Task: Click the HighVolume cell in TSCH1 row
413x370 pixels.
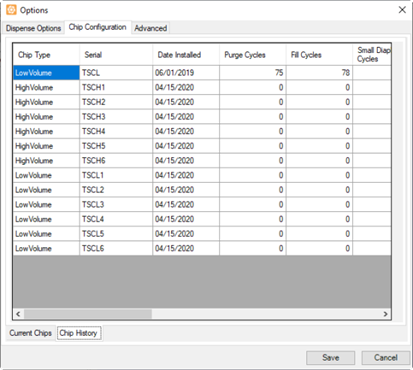Action: click(46, 87)
